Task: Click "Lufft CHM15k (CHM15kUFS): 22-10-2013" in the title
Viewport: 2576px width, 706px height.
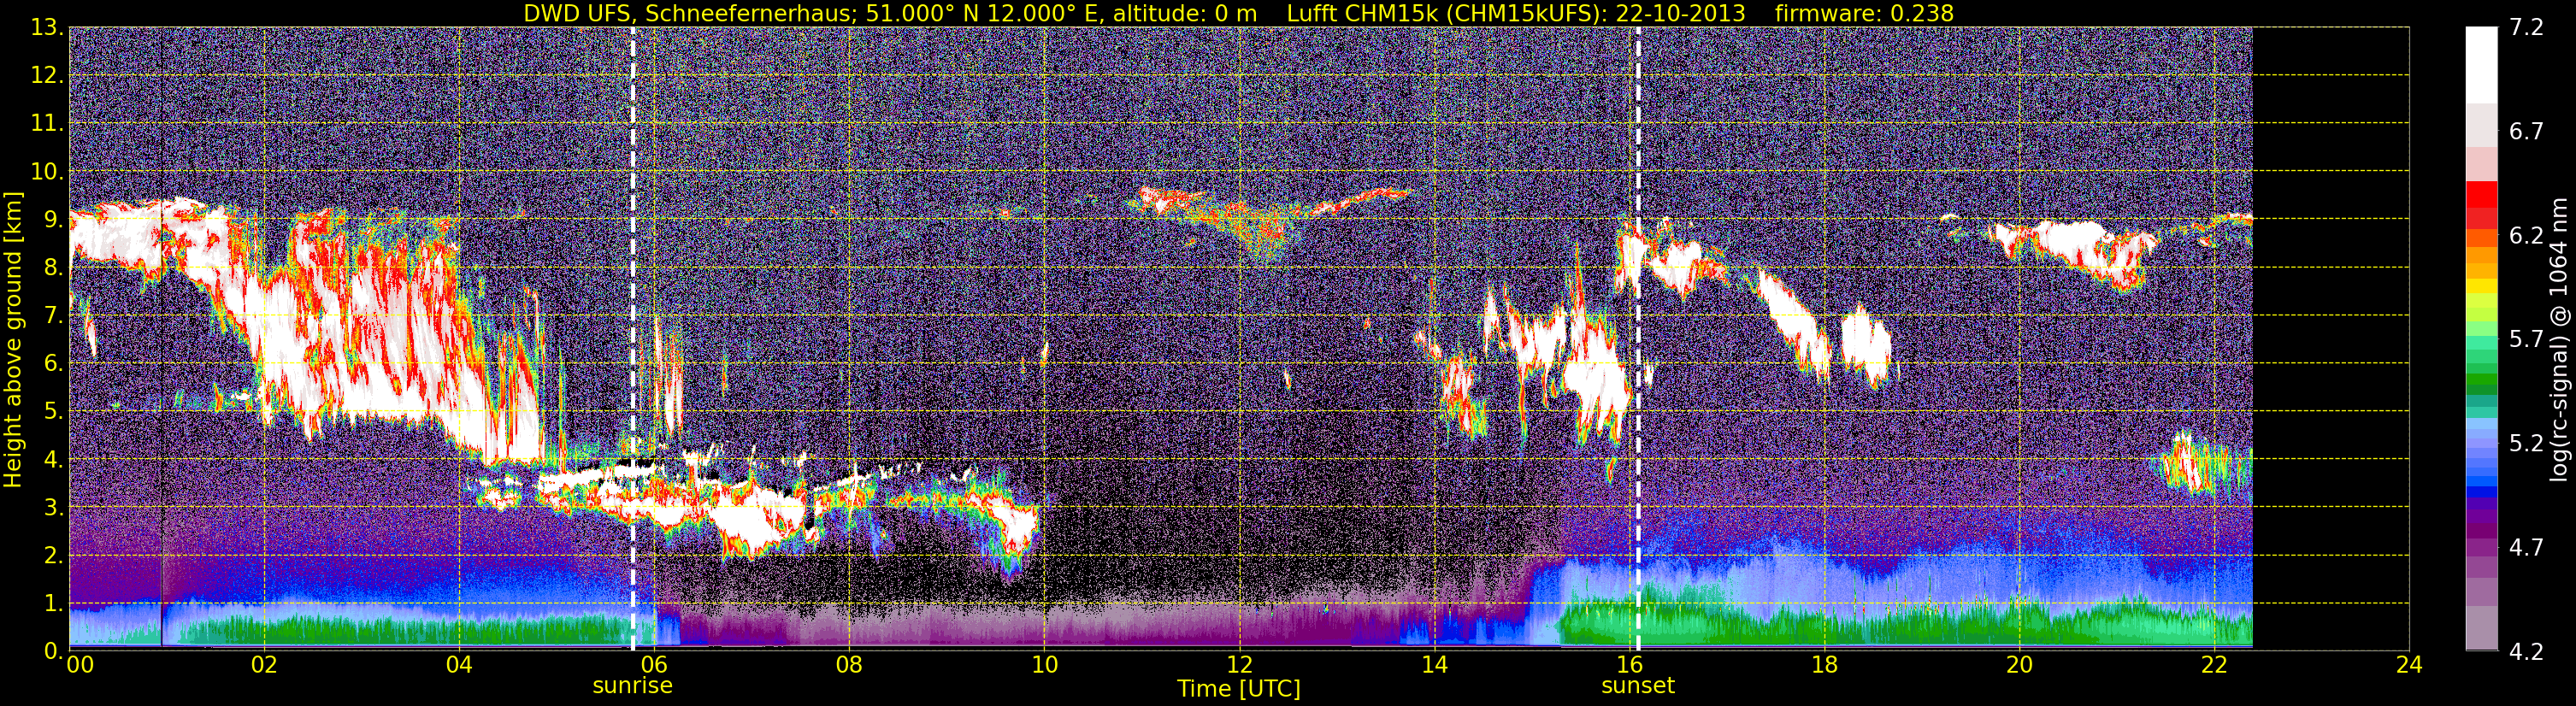Action: pyautogui.click(x=1516, y=13)
